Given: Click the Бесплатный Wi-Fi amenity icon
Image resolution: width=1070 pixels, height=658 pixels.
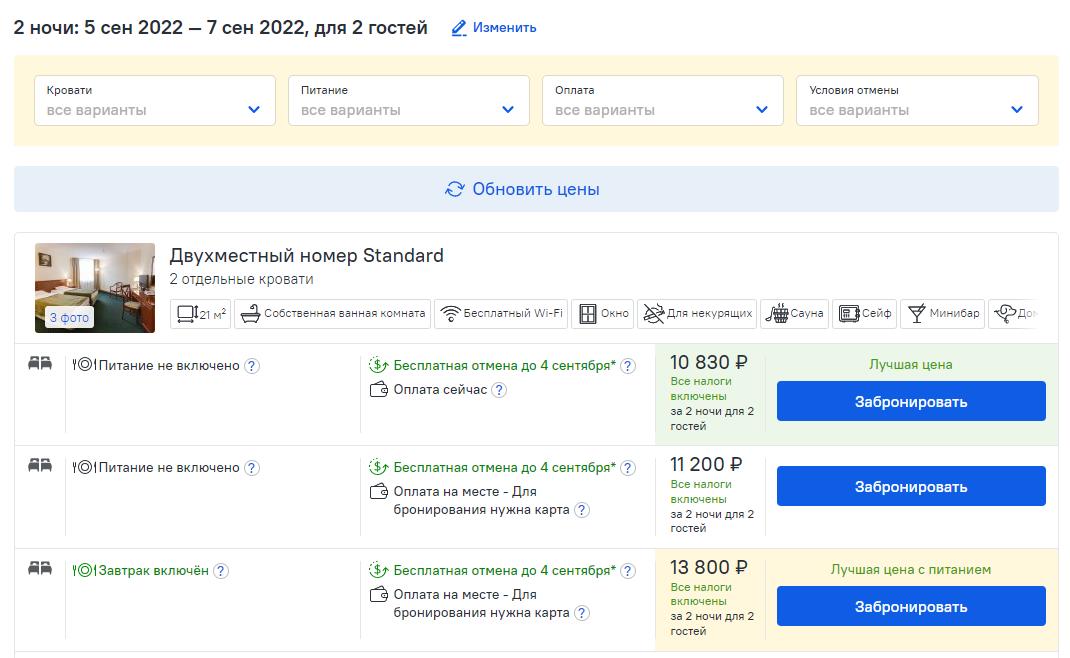Looking at the screenshot, I should click(x=451, y=313).
